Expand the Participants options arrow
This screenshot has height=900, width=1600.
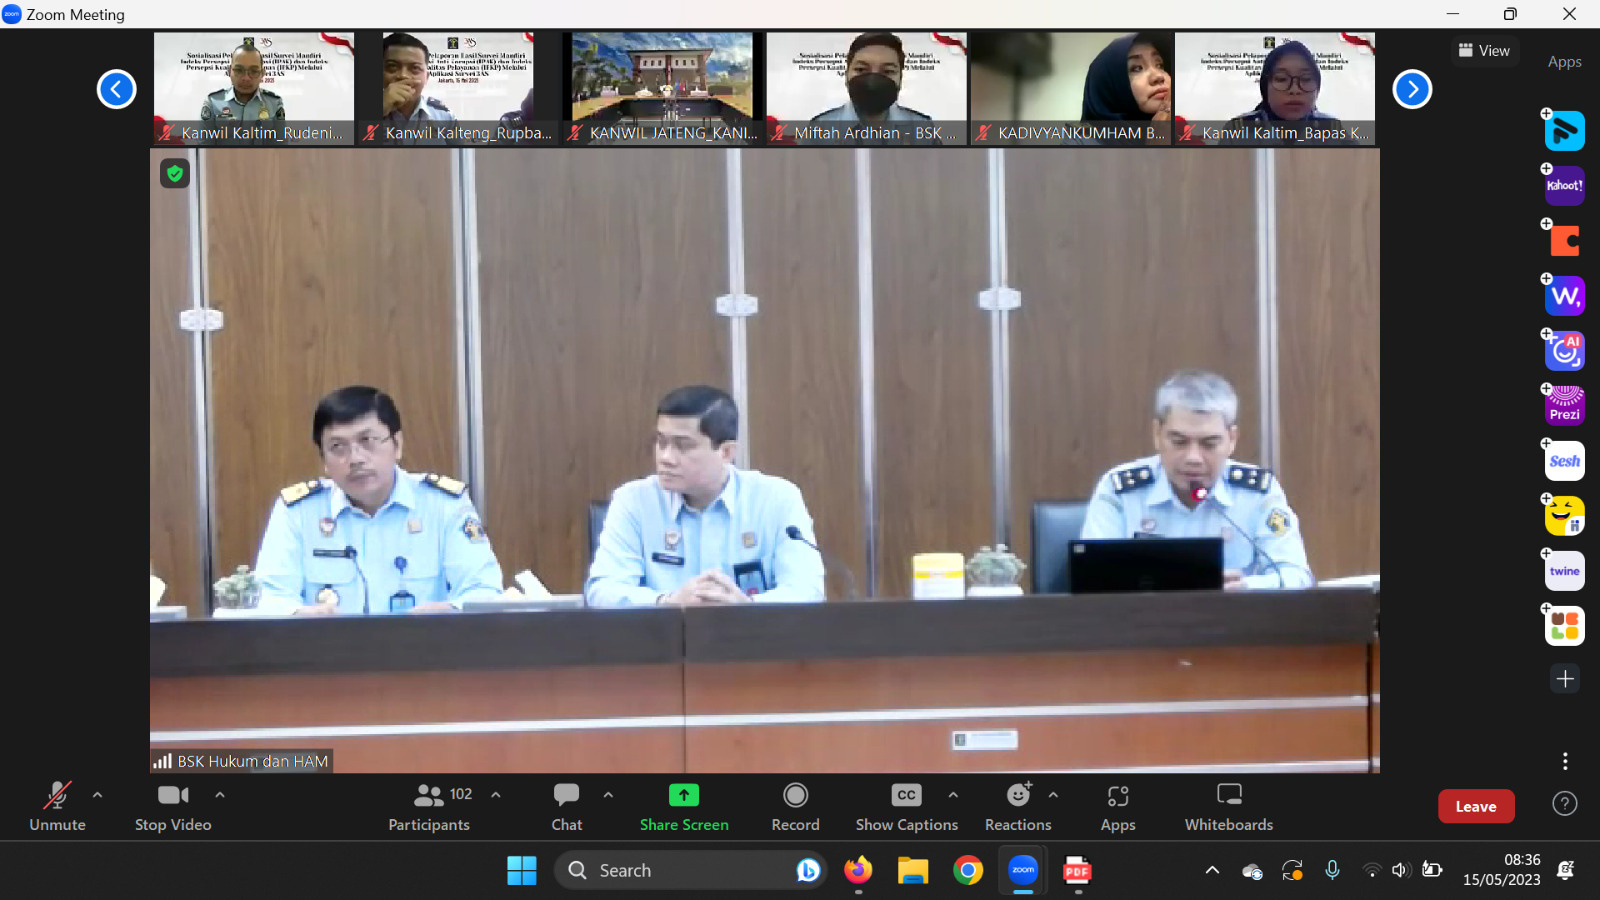(x=495, y=795)
